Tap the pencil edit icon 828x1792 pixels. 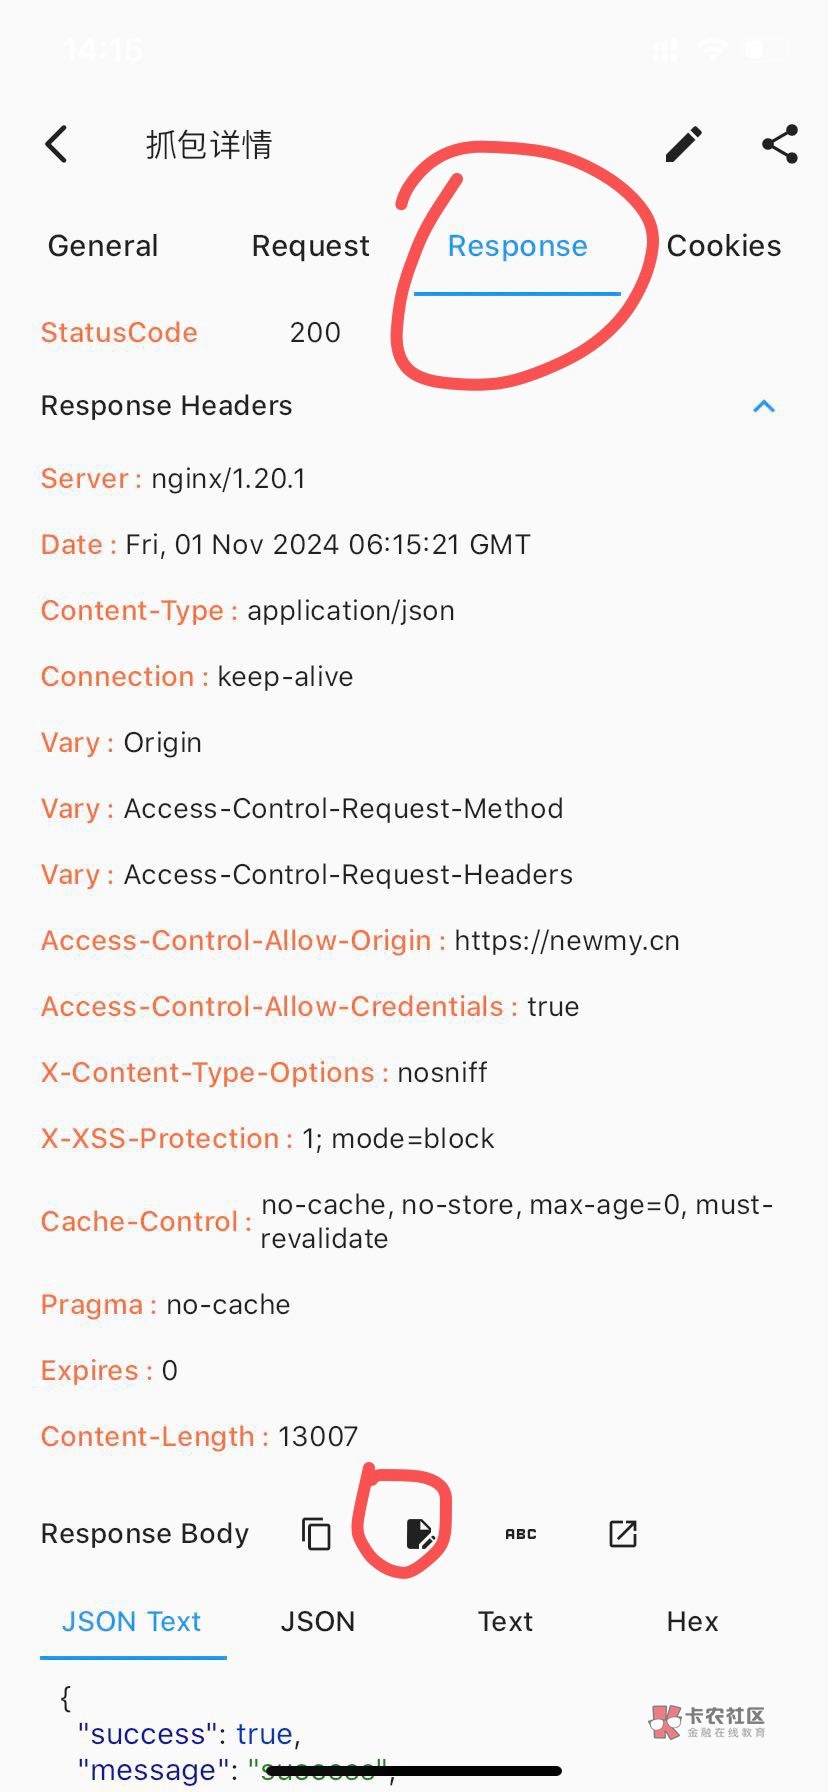pyautogui.click(x=684, y=144)
